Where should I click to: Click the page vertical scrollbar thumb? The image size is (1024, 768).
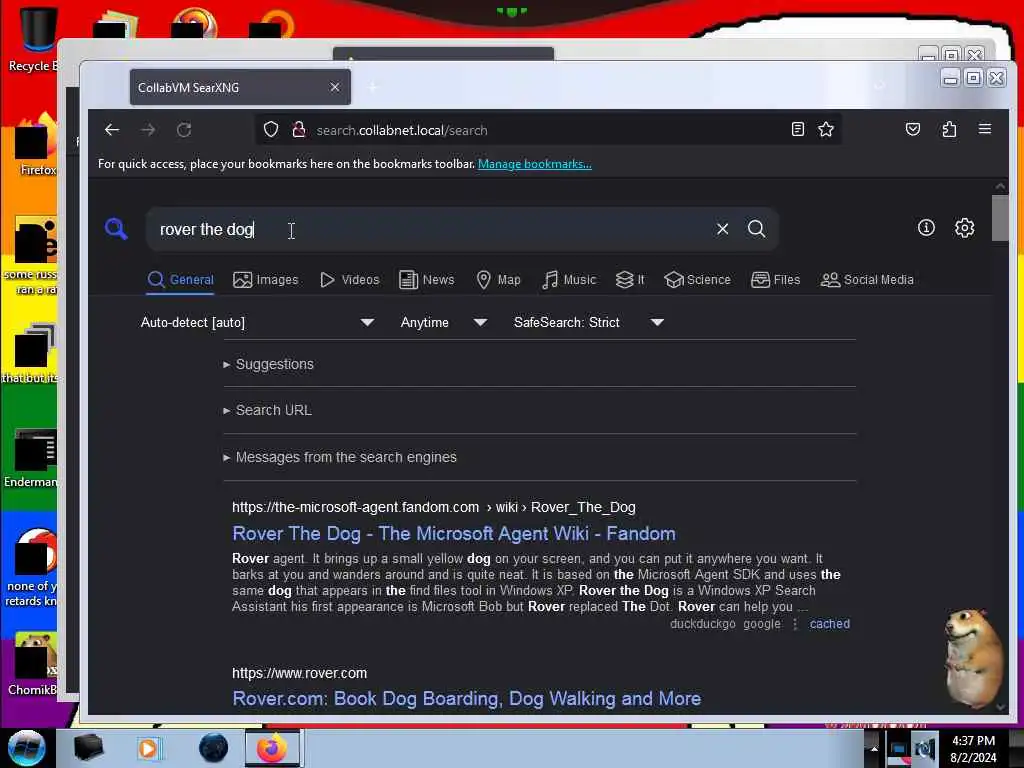click(1000, 217)
